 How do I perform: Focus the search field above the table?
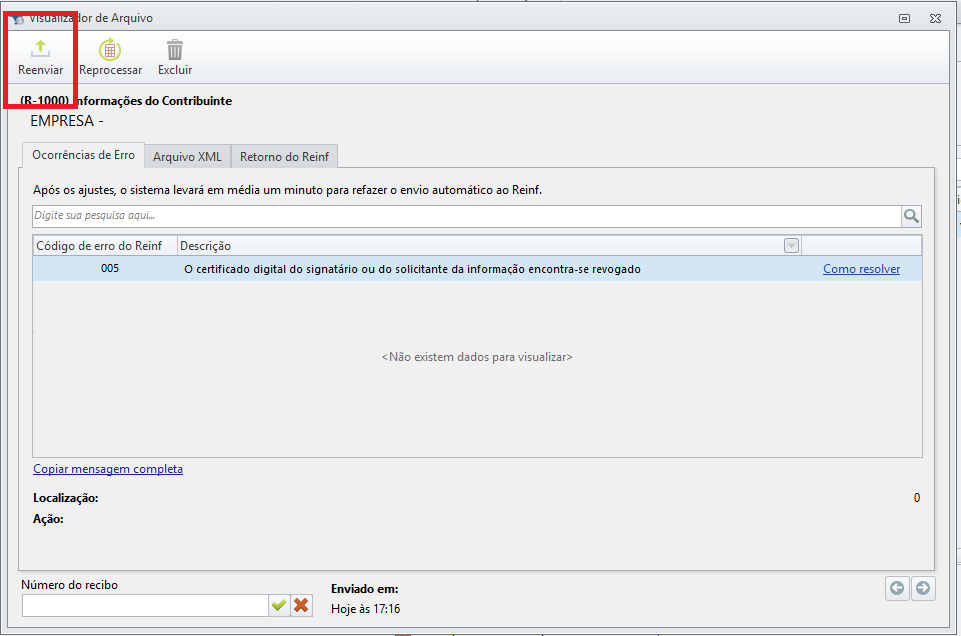[465, 216]
